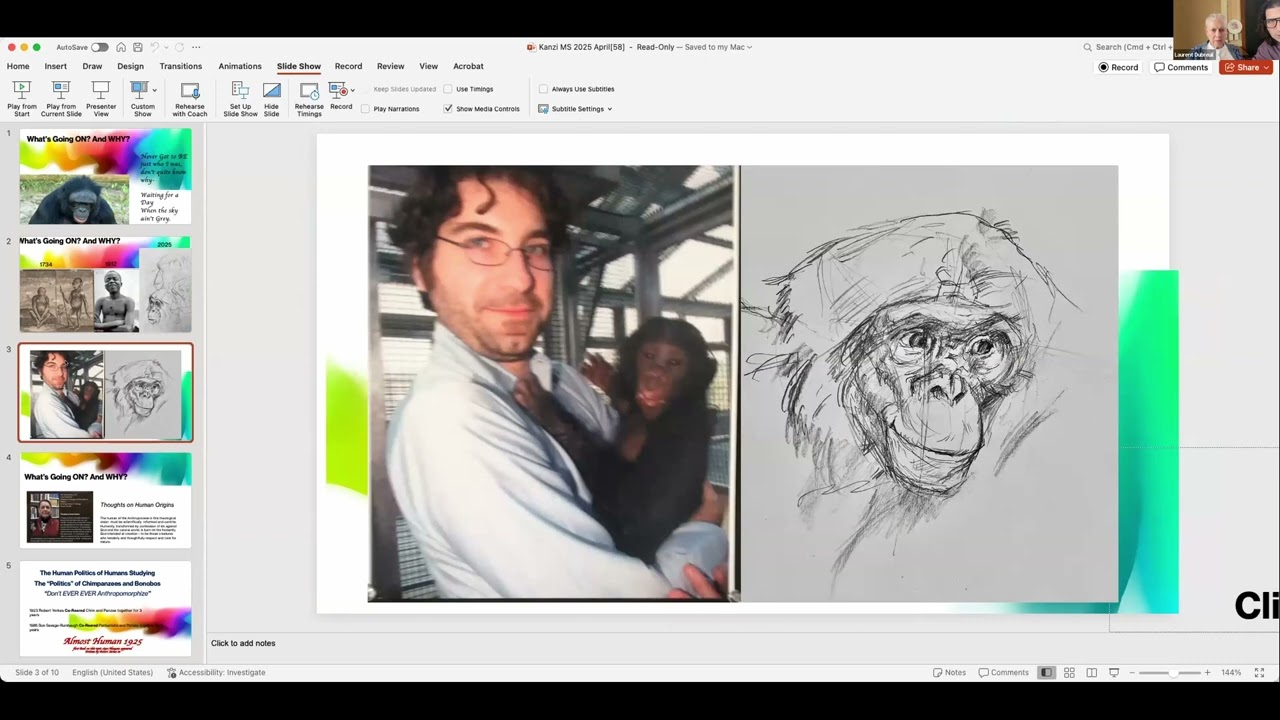Click the Subtitle Settings icon
This screenshot has height=720, width=1280.
coord(543,109)
